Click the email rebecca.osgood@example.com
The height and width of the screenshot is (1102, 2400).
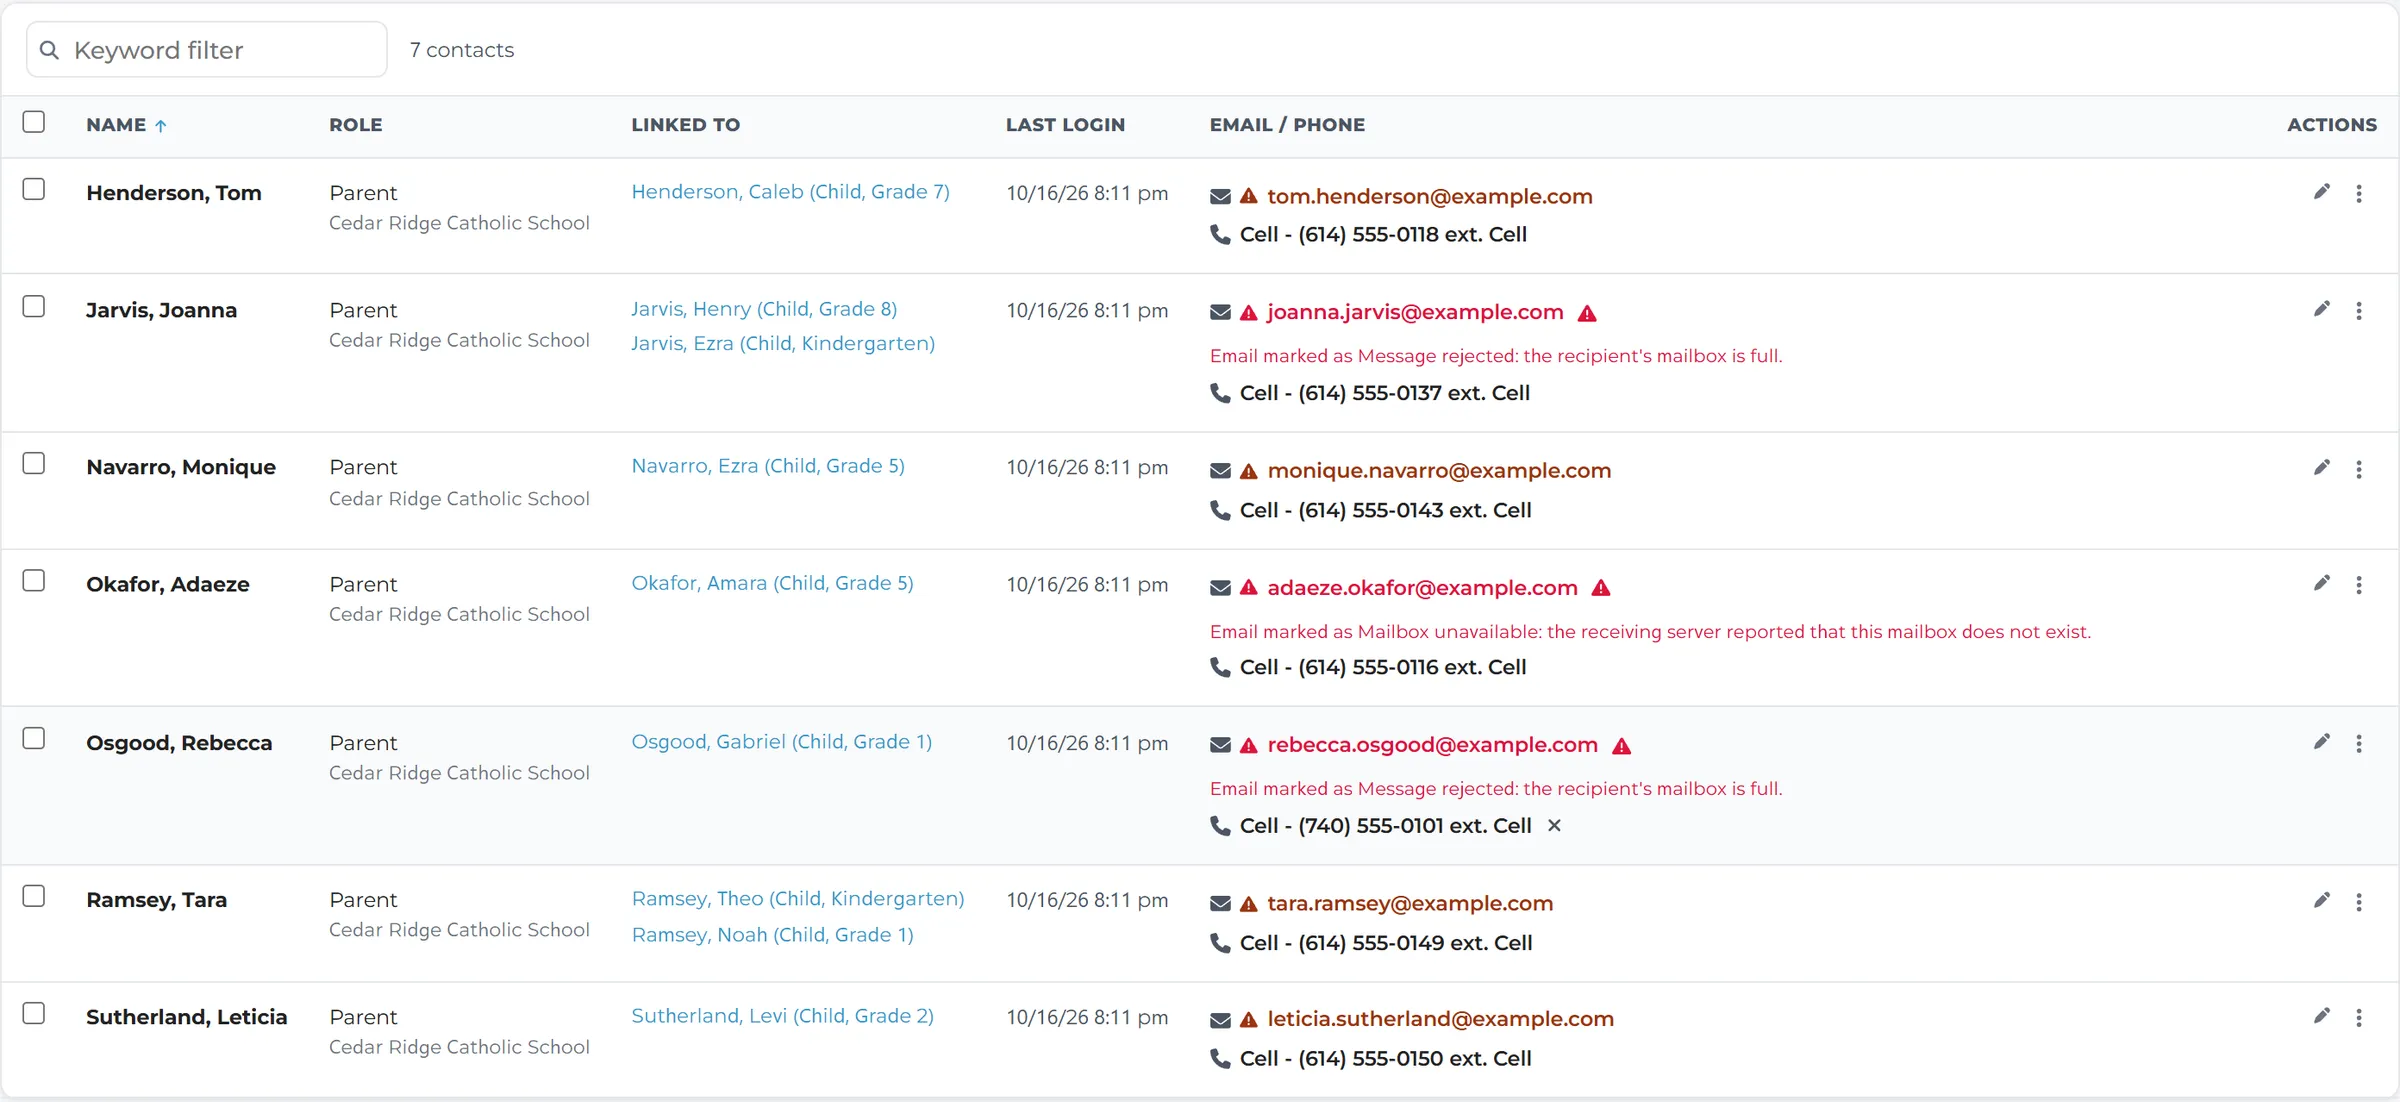pyautogui.click(x=1432, y=745)
